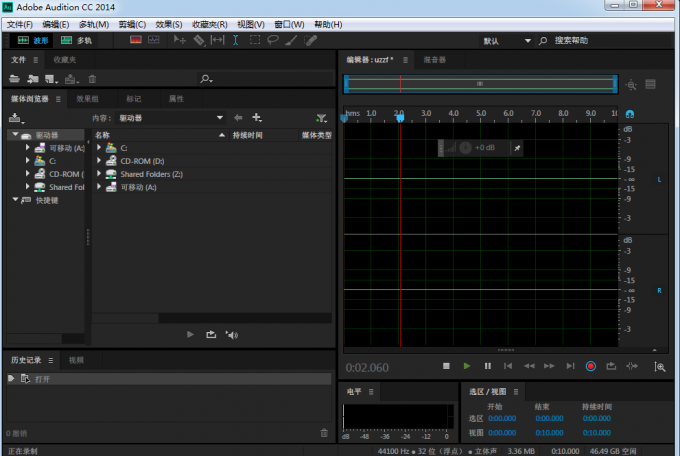Open the 多轨 menu

[94, 25]
